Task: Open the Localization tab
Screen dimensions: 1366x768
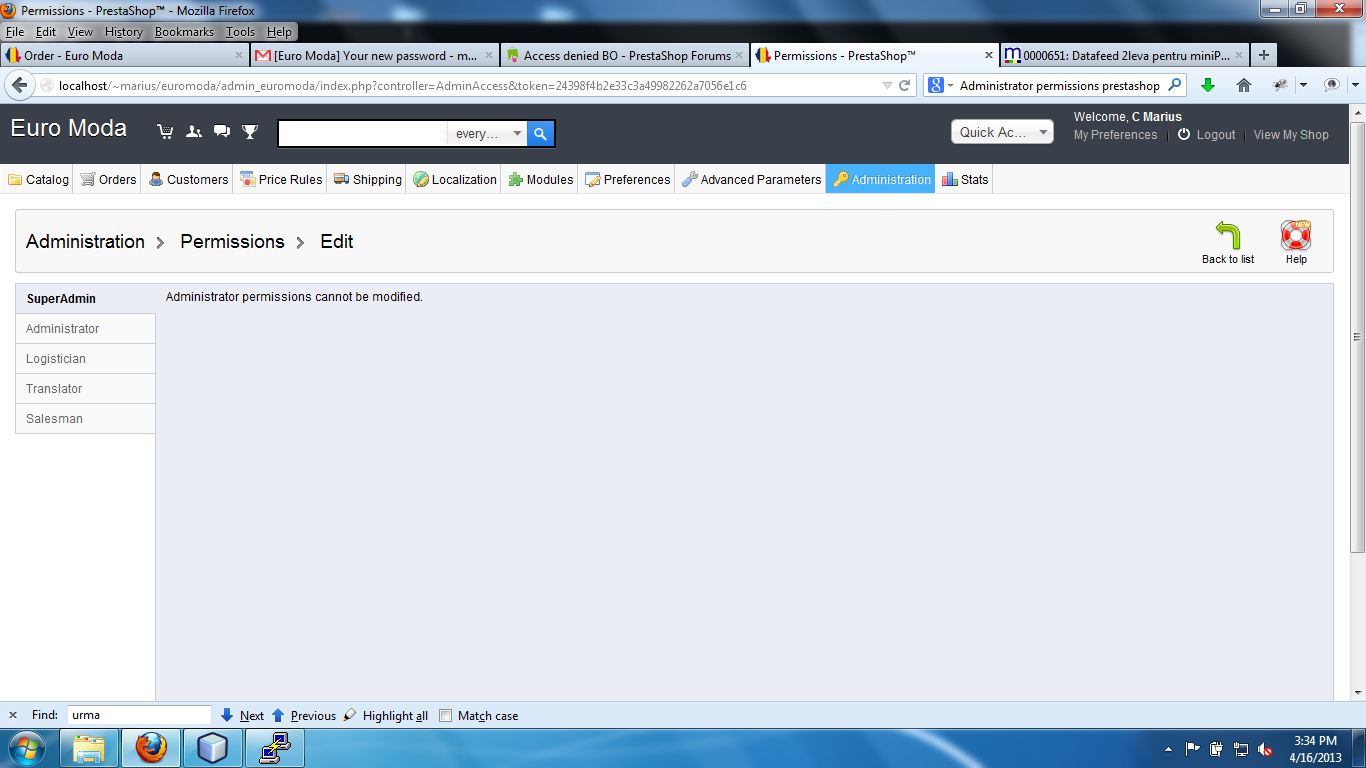Action: click(454, 179)
